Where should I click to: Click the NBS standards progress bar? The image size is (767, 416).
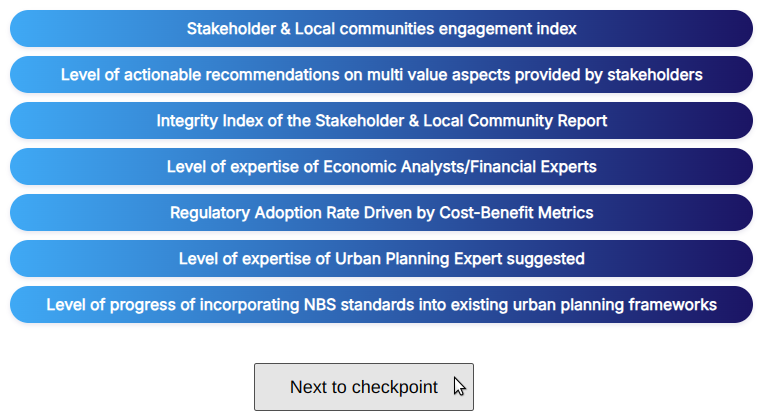click(x=381, y=304)
